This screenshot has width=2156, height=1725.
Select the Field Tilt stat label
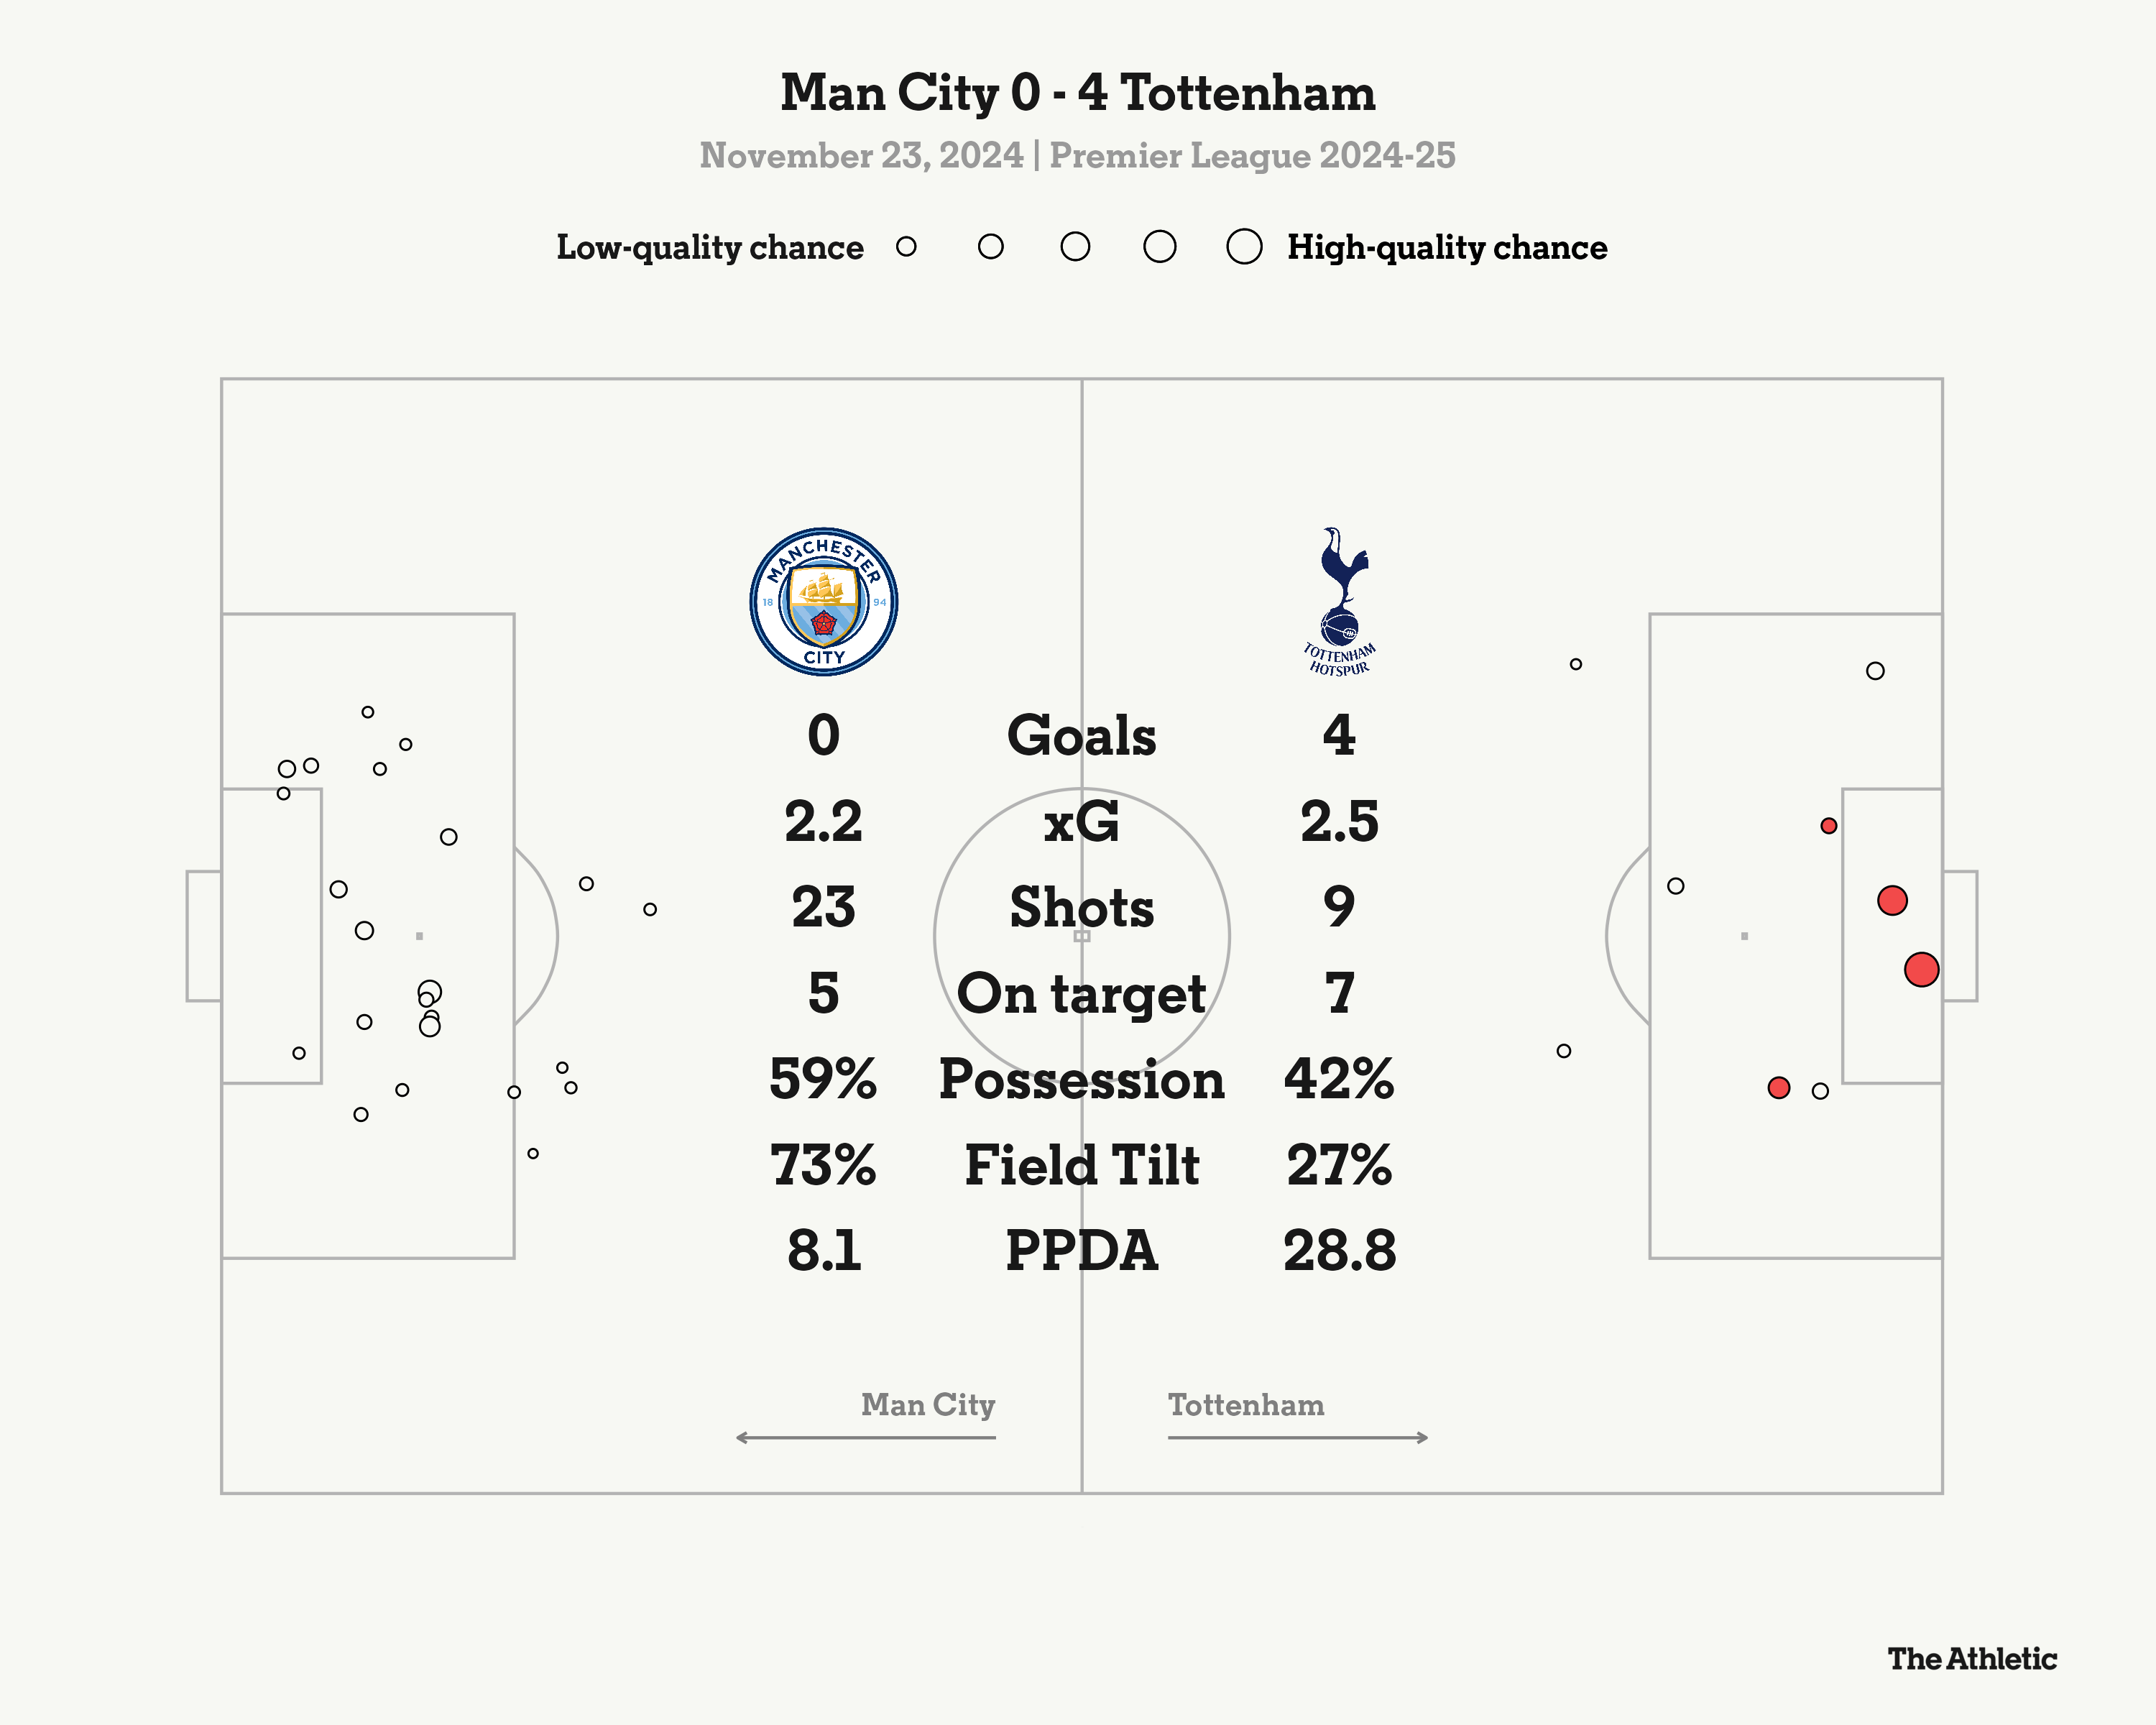(x=1081, y=1166)
